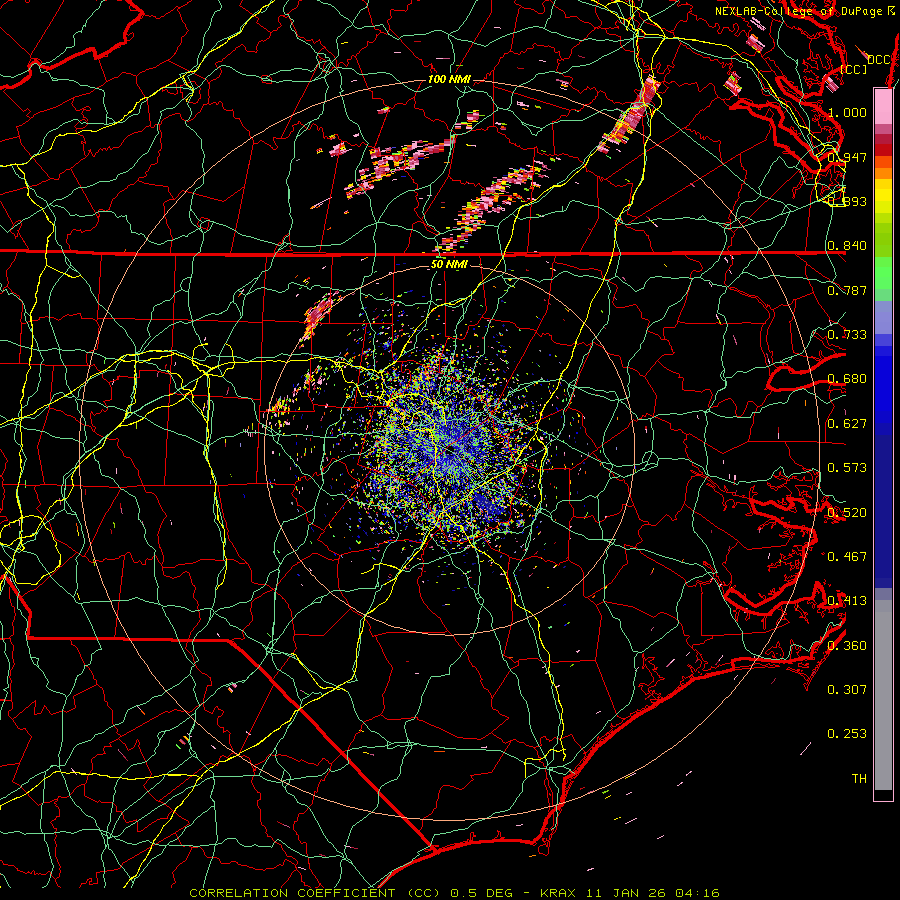This screenshot has height=900, width=900.
Task: Click the 50 NMI range ring label
Action: [449, 264]
